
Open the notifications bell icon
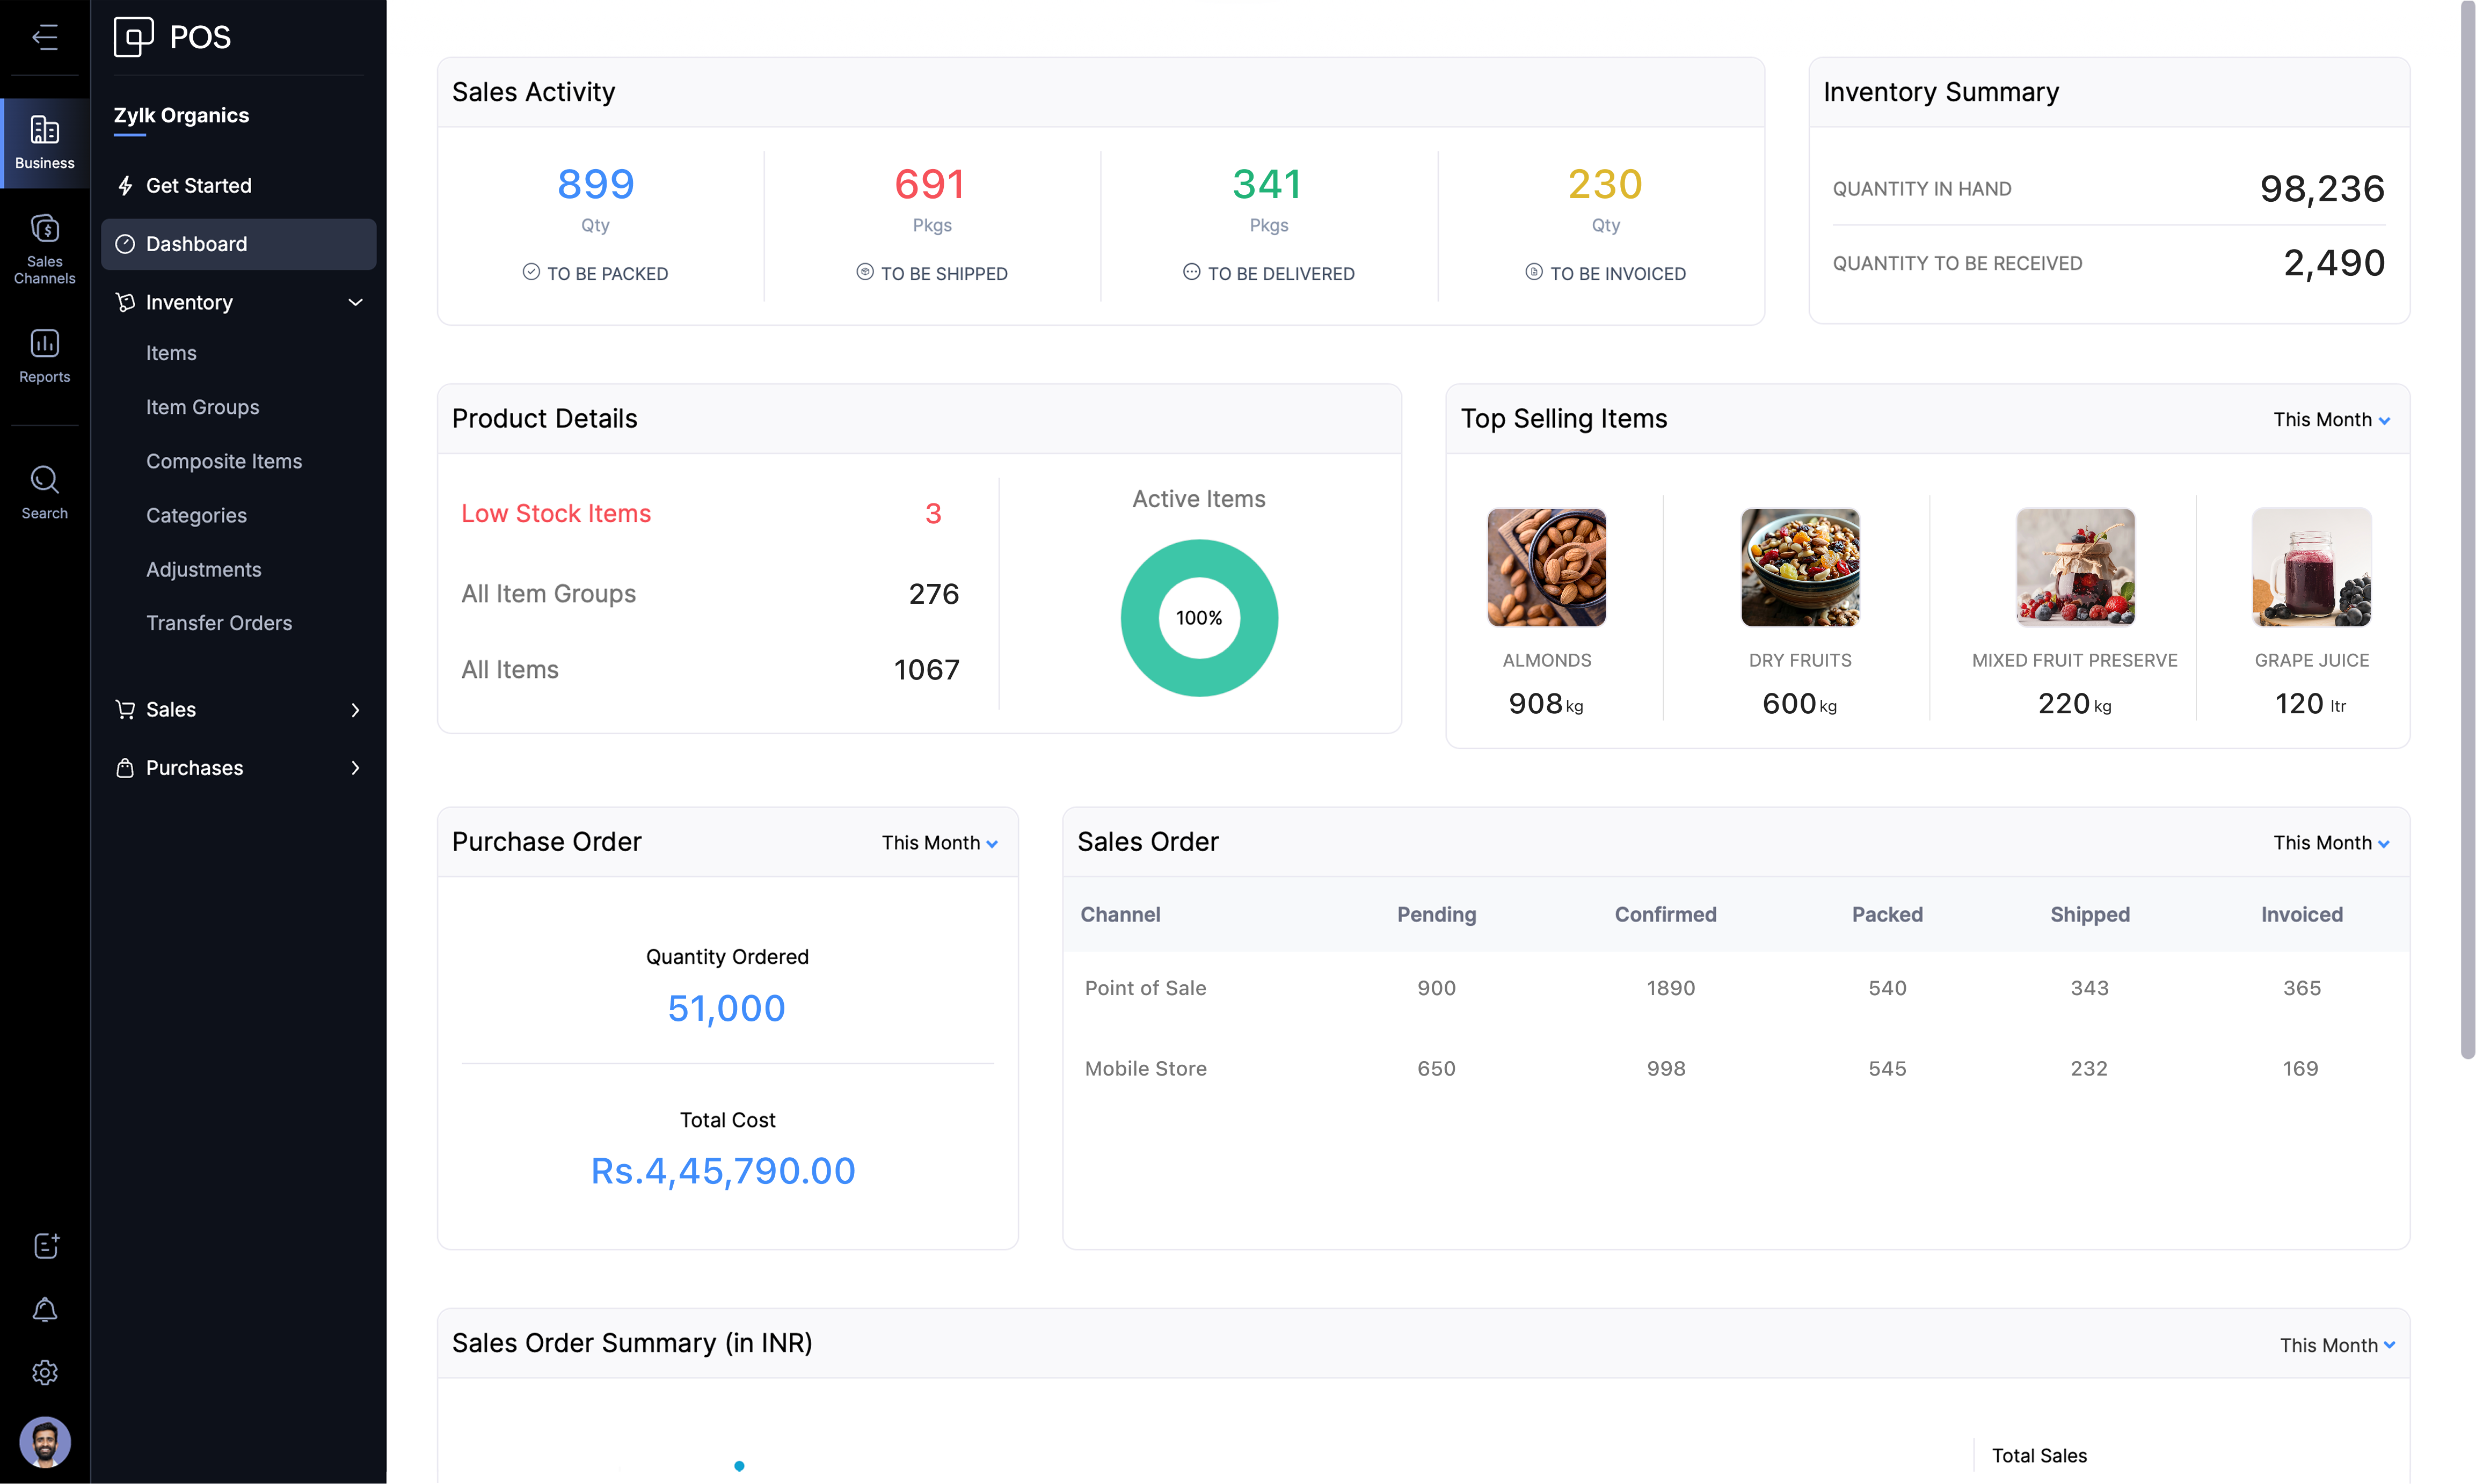click(45, 1309)
